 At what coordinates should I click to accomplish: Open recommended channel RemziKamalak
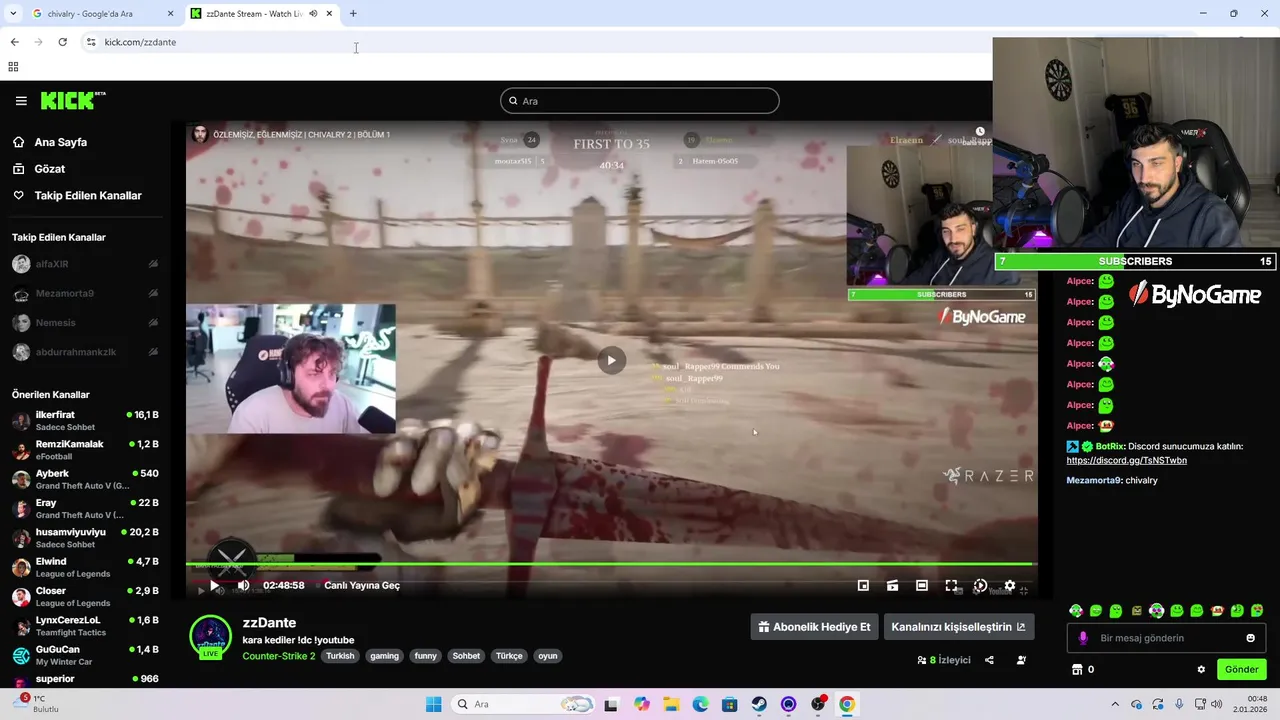pos(85,450)
